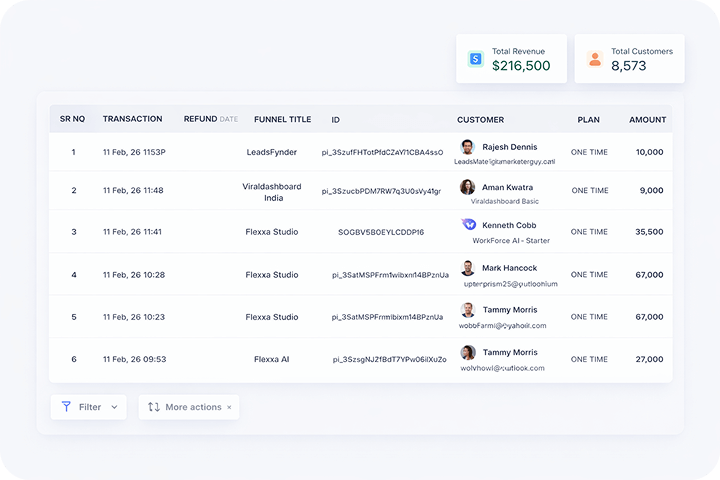Click the transaction ID SOGBV5BOEYLCDDP16
720x480 pixels.
tap(381, 232)
